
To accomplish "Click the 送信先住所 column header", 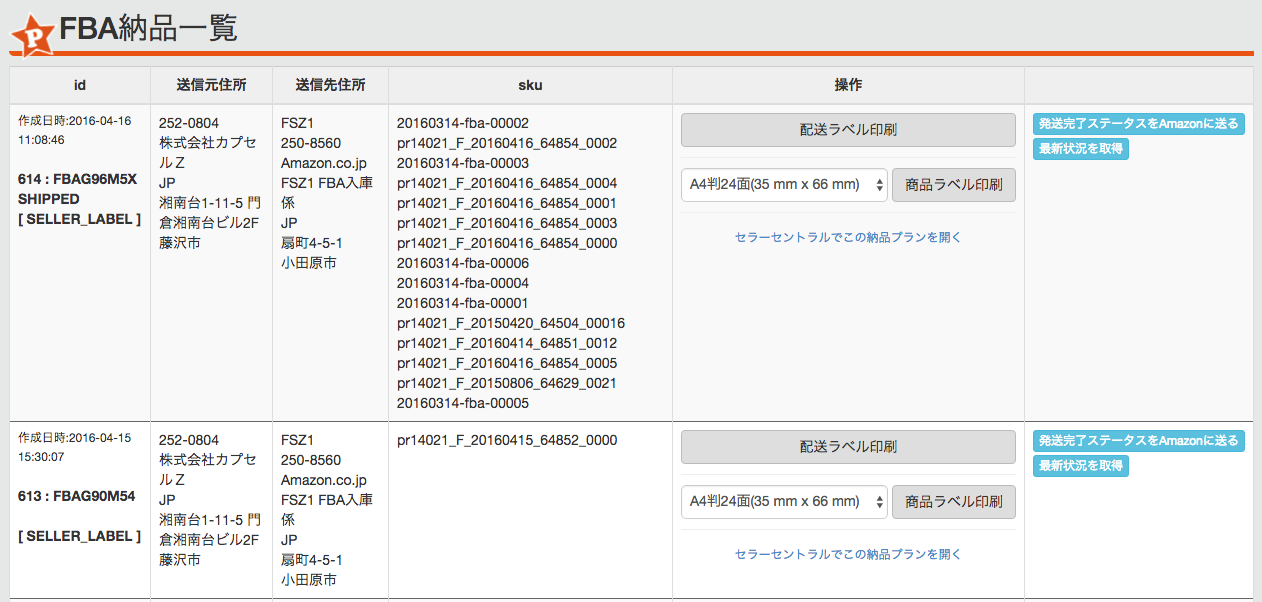I will tap(330, 86).
